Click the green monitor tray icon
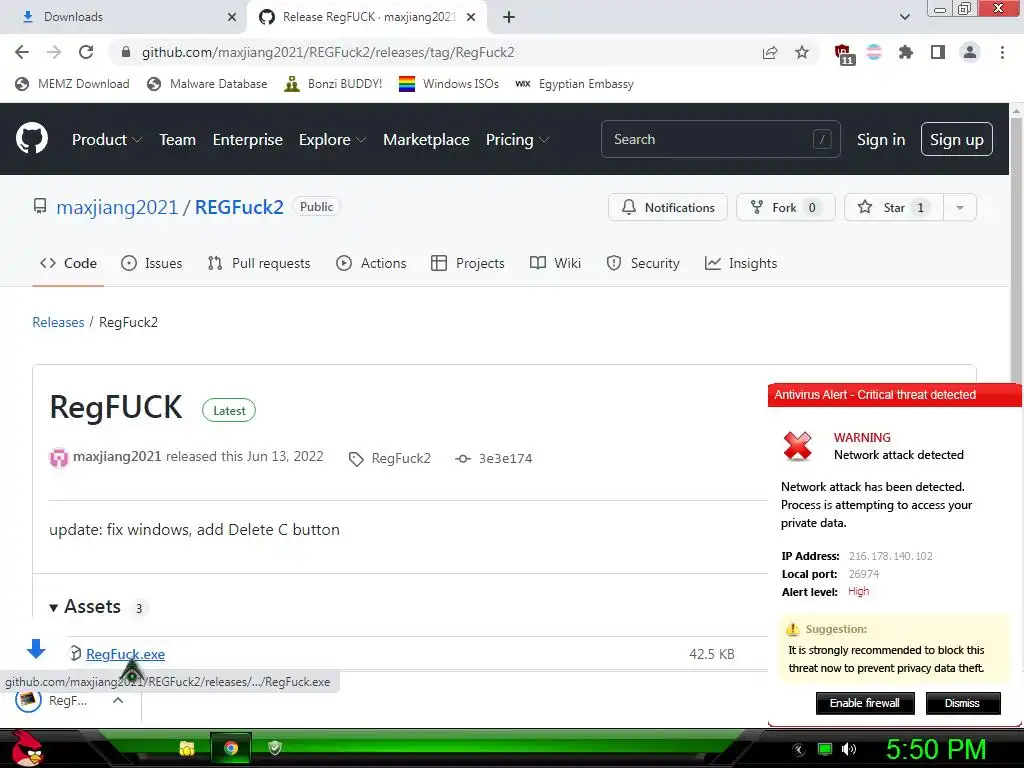This screenshot has width=1024, height=768. 825,749
